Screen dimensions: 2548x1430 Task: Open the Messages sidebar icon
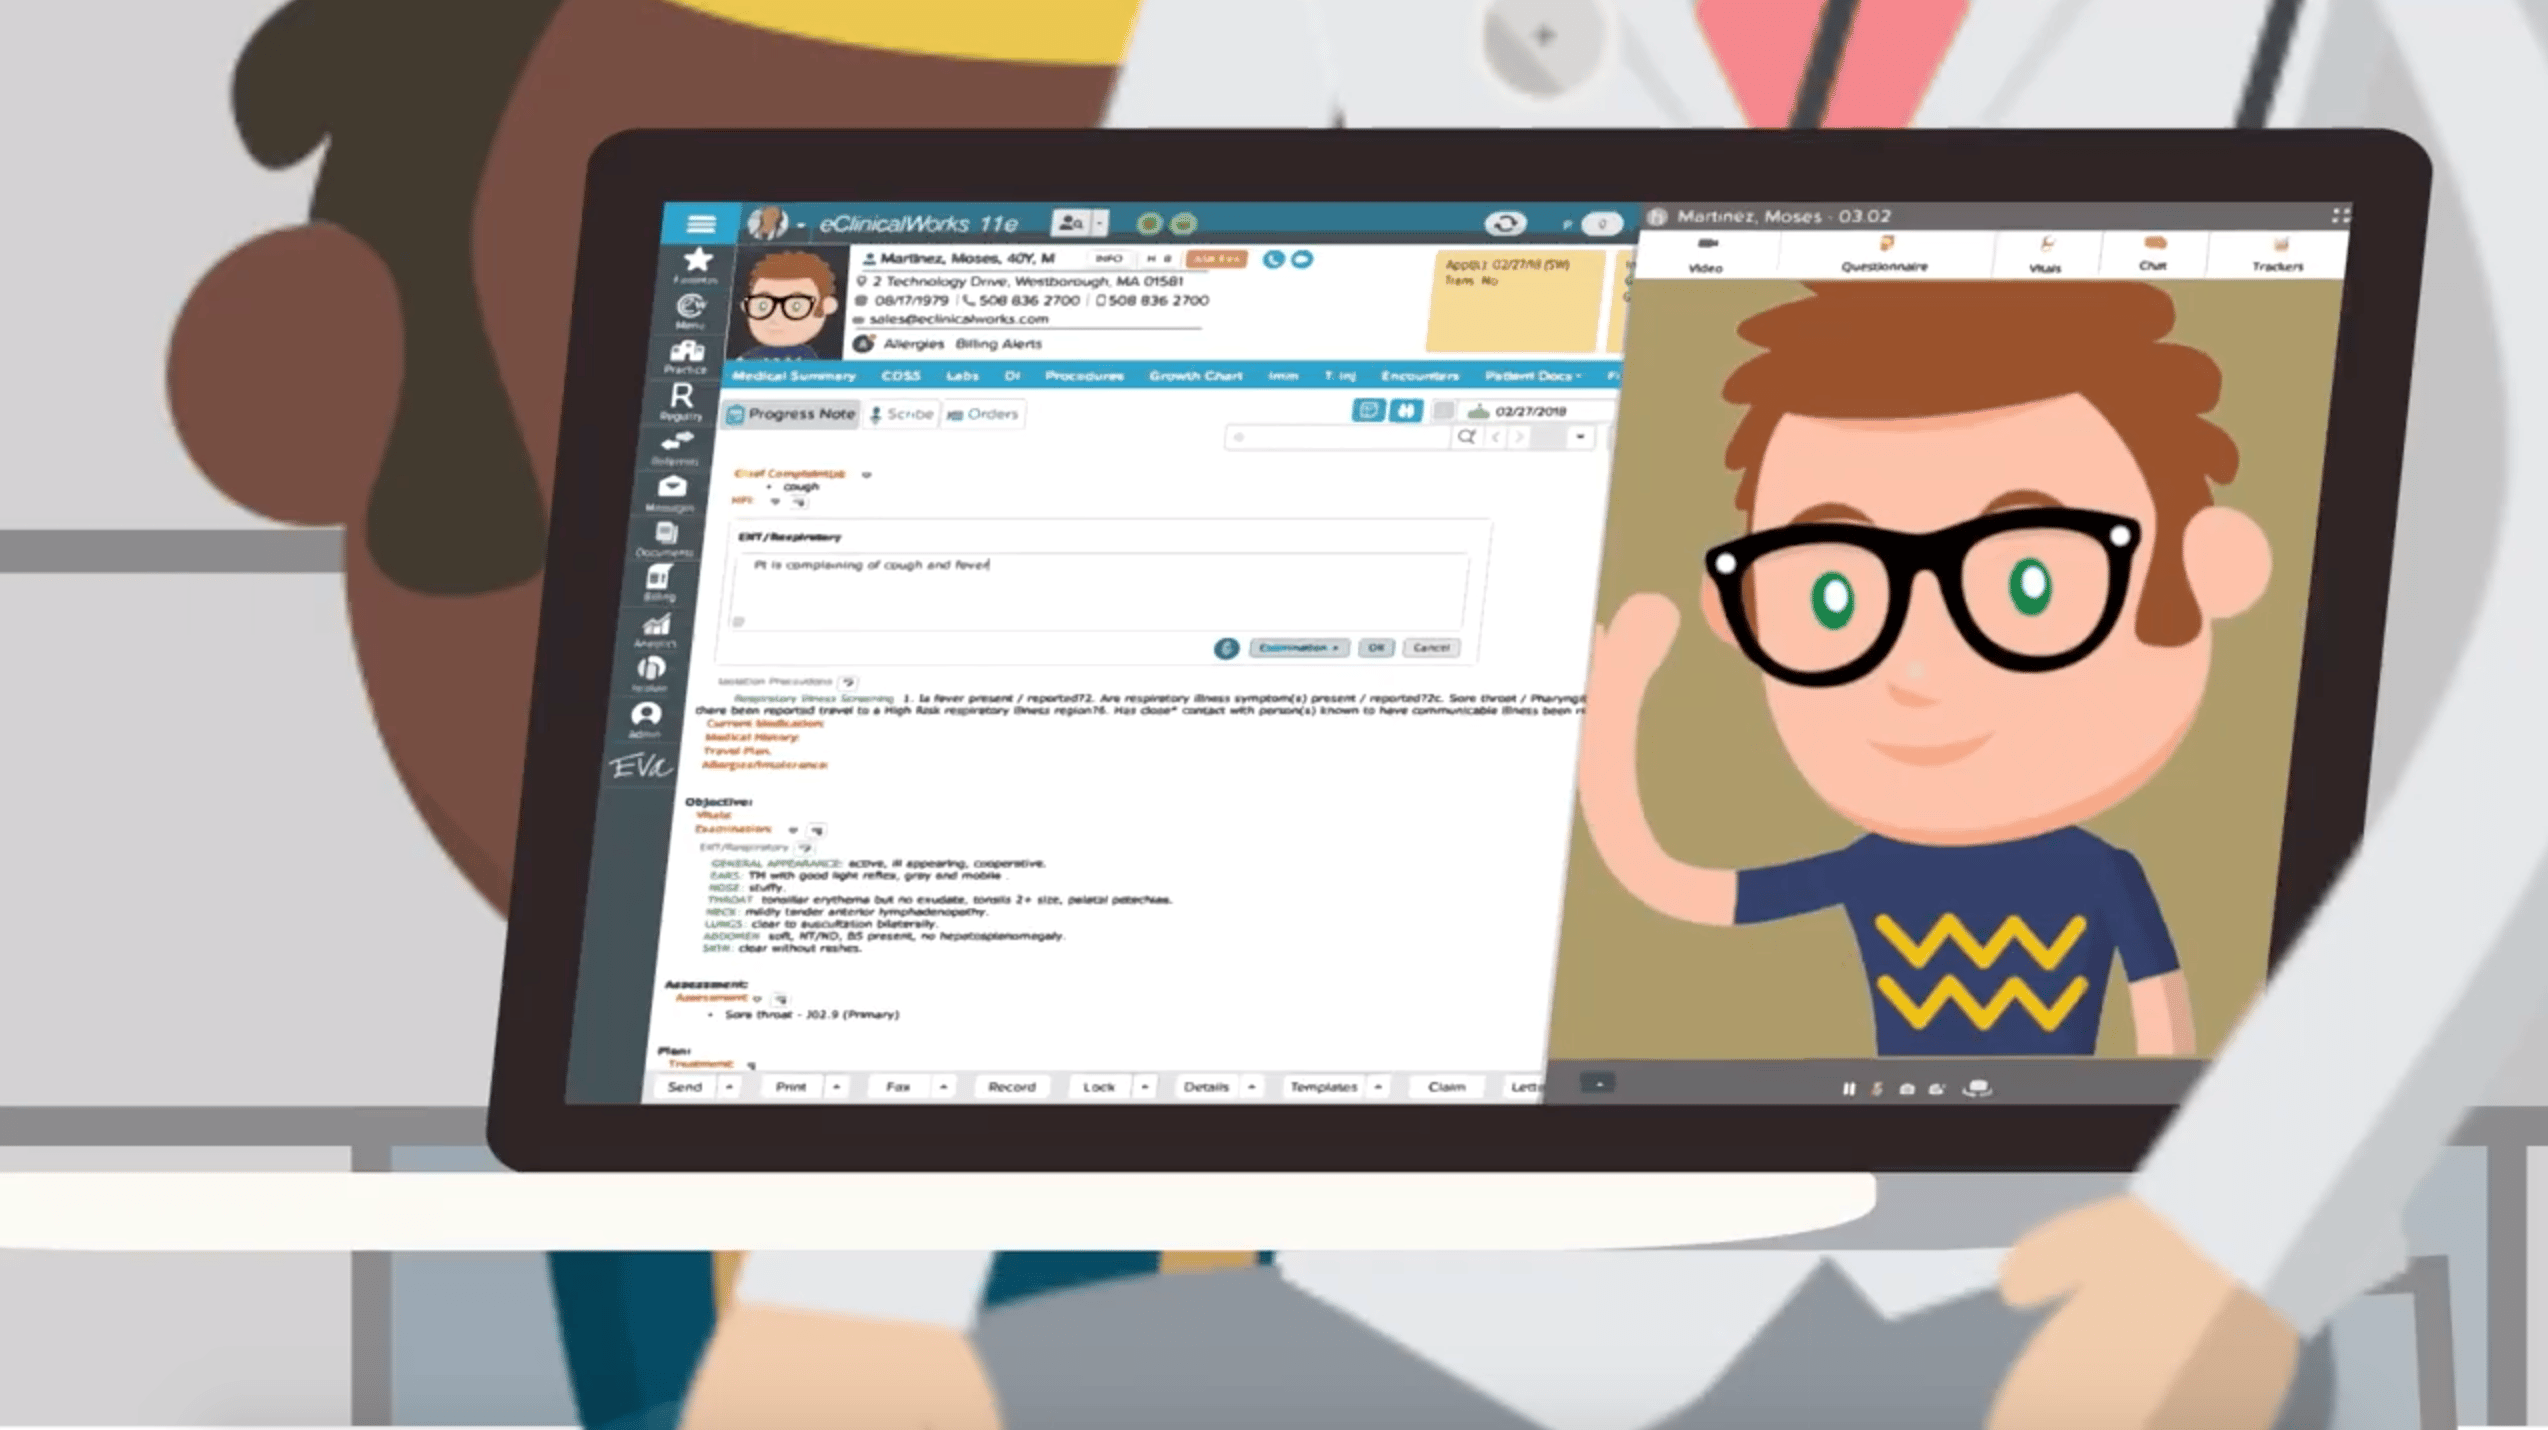671,488
